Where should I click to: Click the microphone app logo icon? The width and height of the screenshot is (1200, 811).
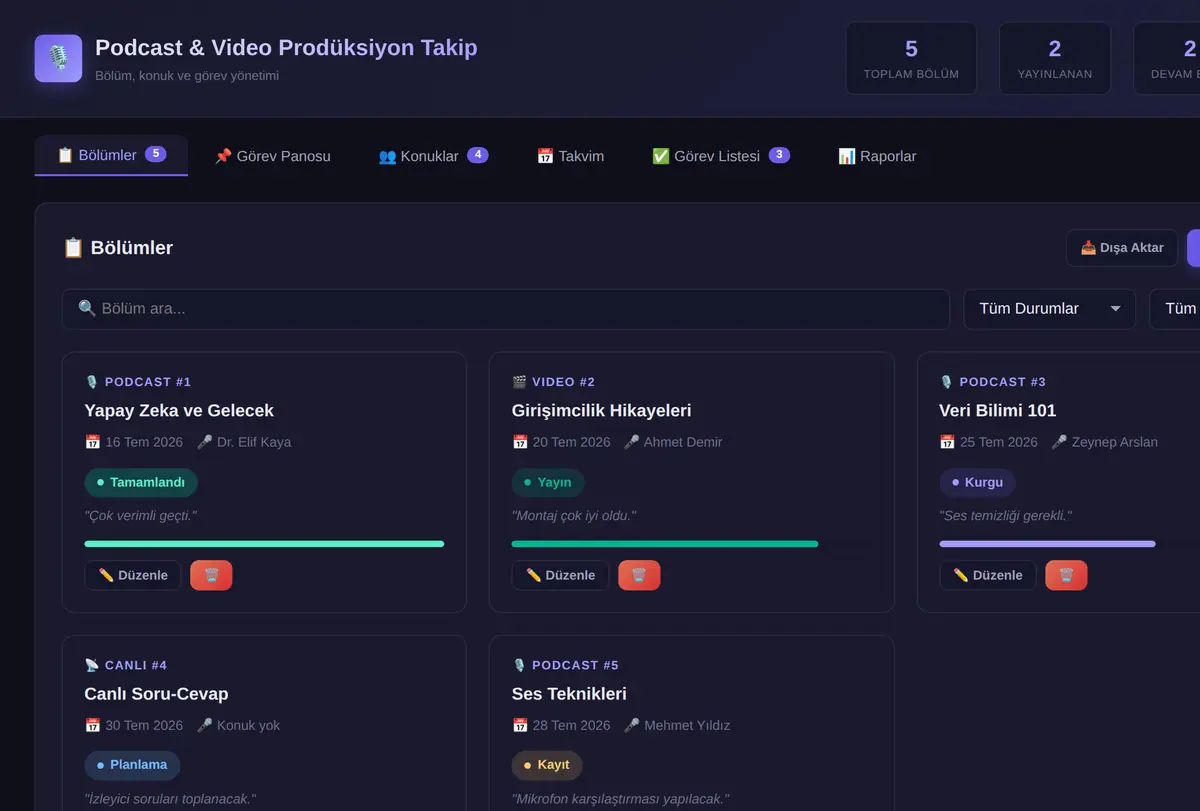[x=58, y=58]
